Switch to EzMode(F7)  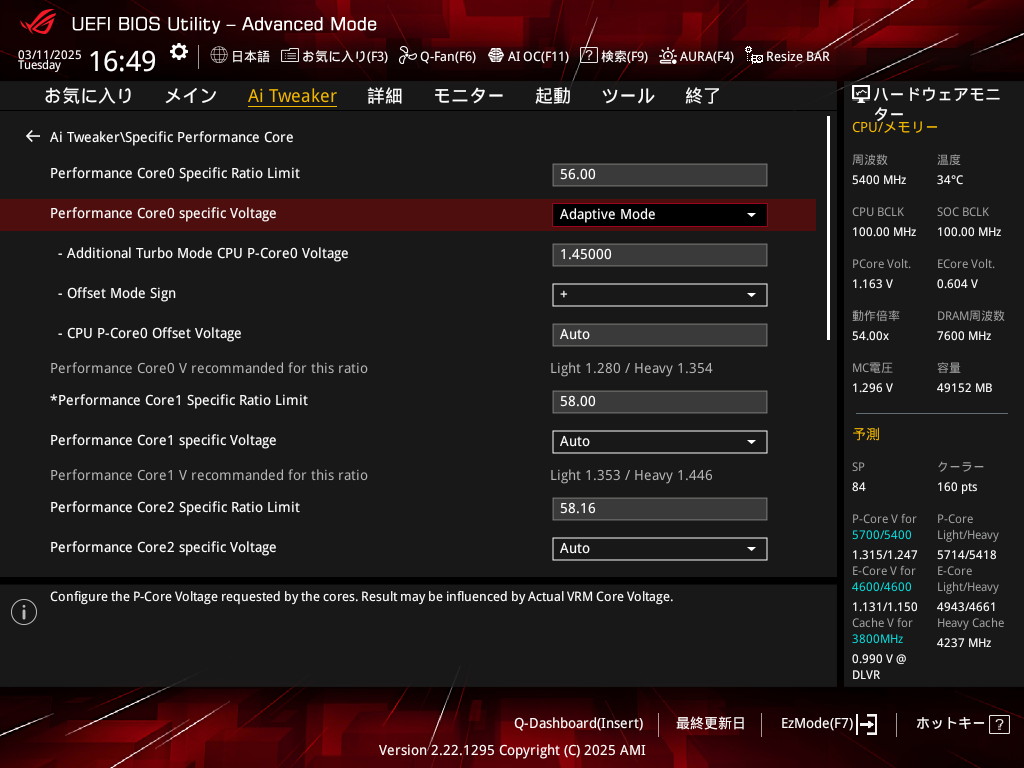point(817,724)
